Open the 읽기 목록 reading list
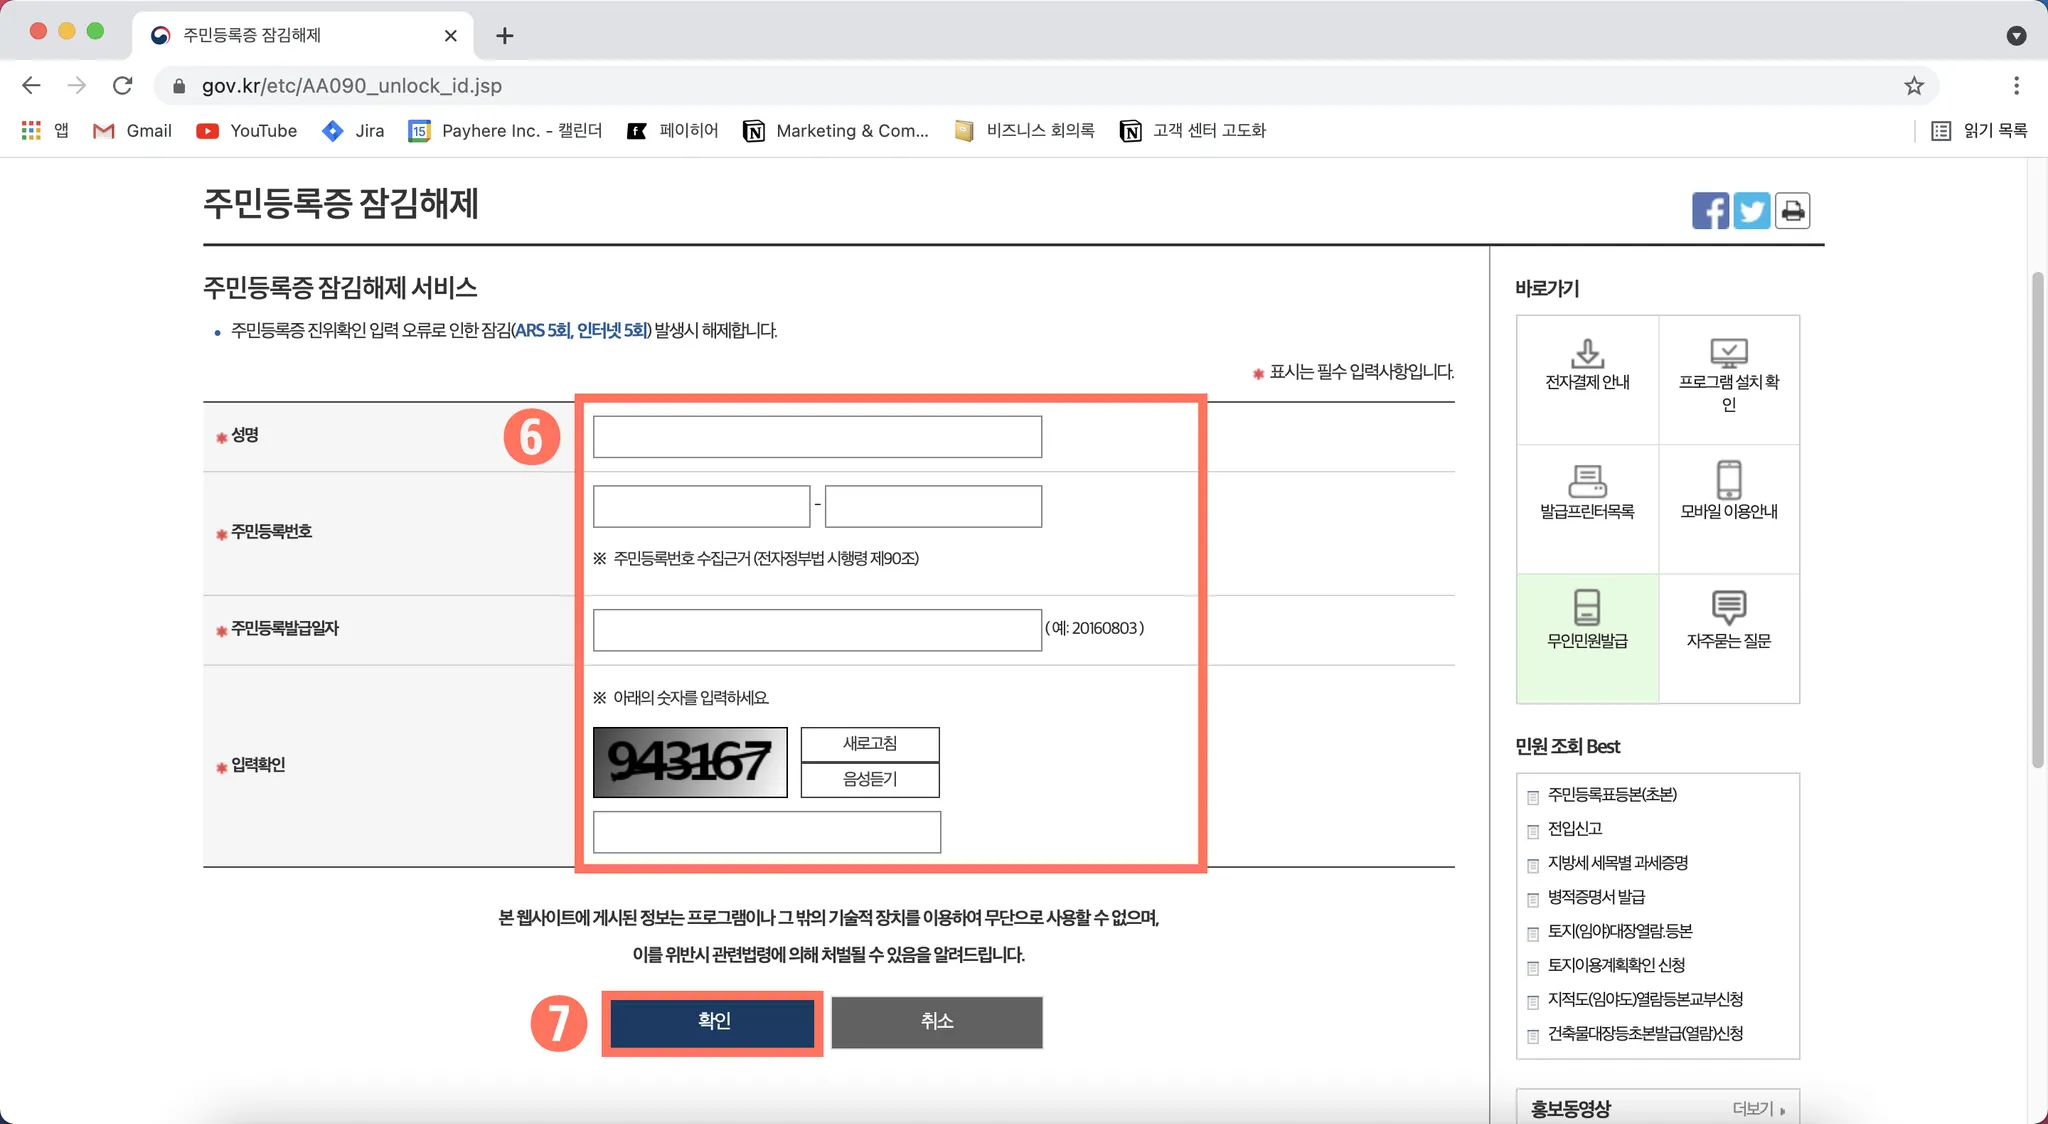Viewport: 2048px width, 1124px height. click(x=1979, y=131)
